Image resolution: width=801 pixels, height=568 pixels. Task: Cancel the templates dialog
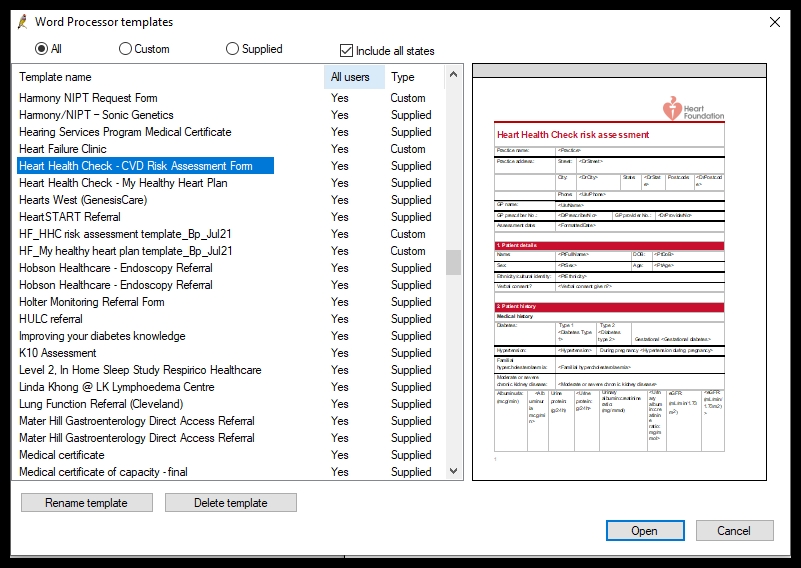(x=734, y=531)
